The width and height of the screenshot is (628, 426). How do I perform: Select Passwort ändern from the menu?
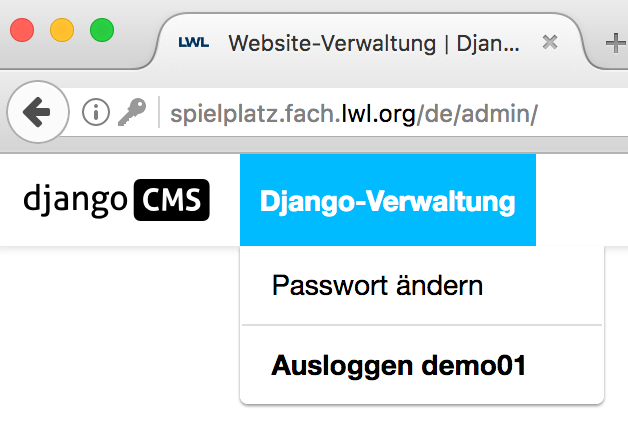pos(377,286)
